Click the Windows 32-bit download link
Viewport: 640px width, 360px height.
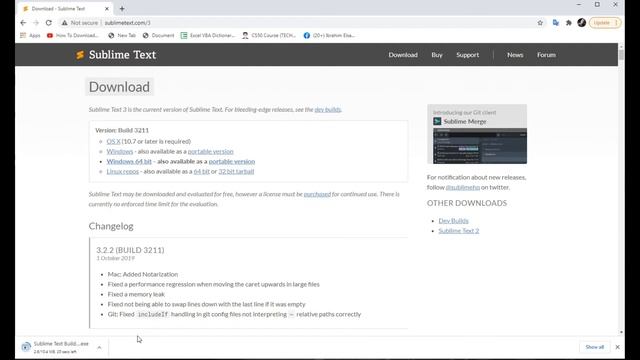[x=120, y=151]
